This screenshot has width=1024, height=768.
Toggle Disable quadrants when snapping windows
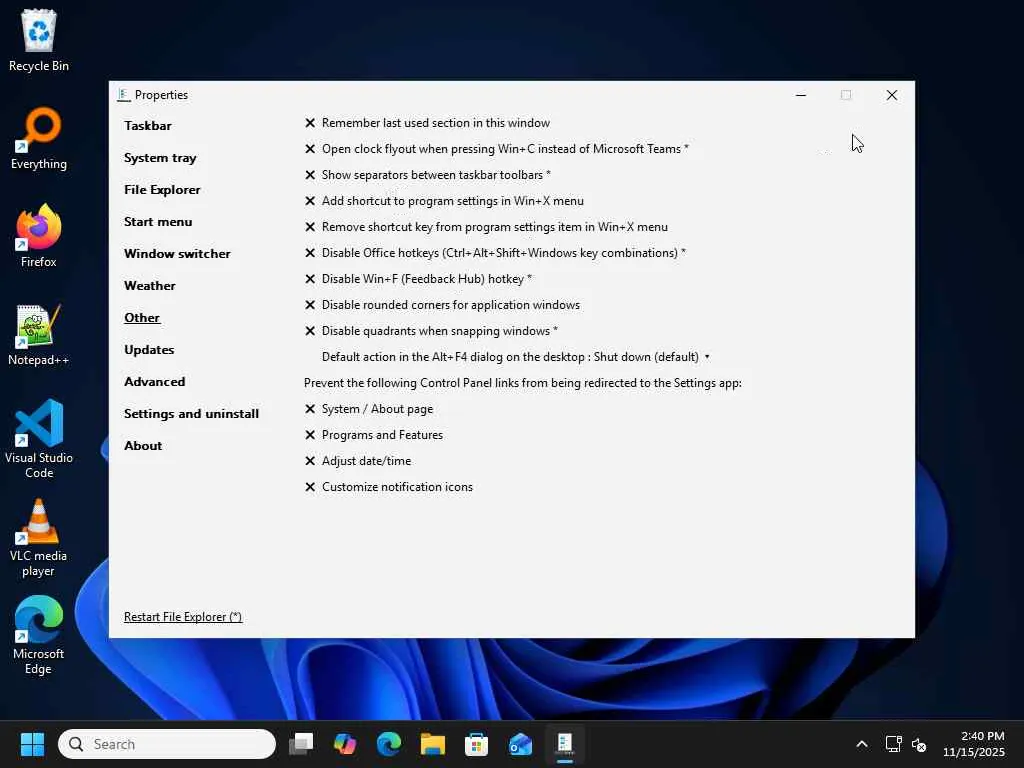pyautogui.click(x=431, y=331)
